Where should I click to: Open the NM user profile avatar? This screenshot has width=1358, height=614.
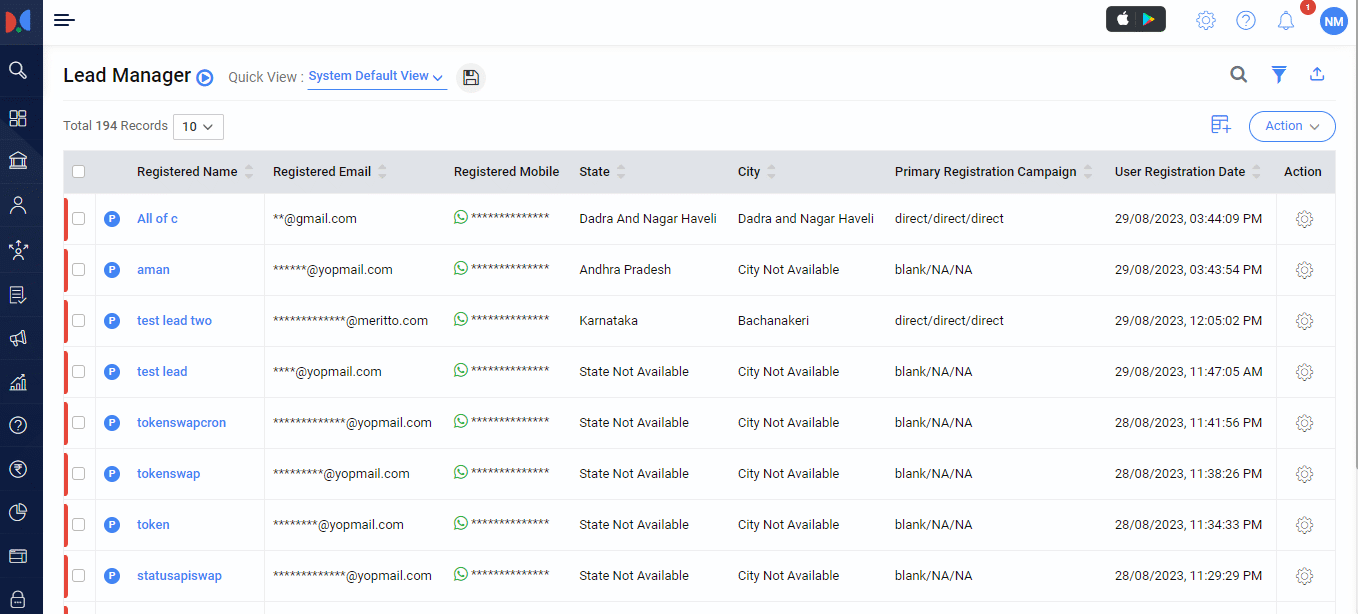click(x=1333, y=21)
